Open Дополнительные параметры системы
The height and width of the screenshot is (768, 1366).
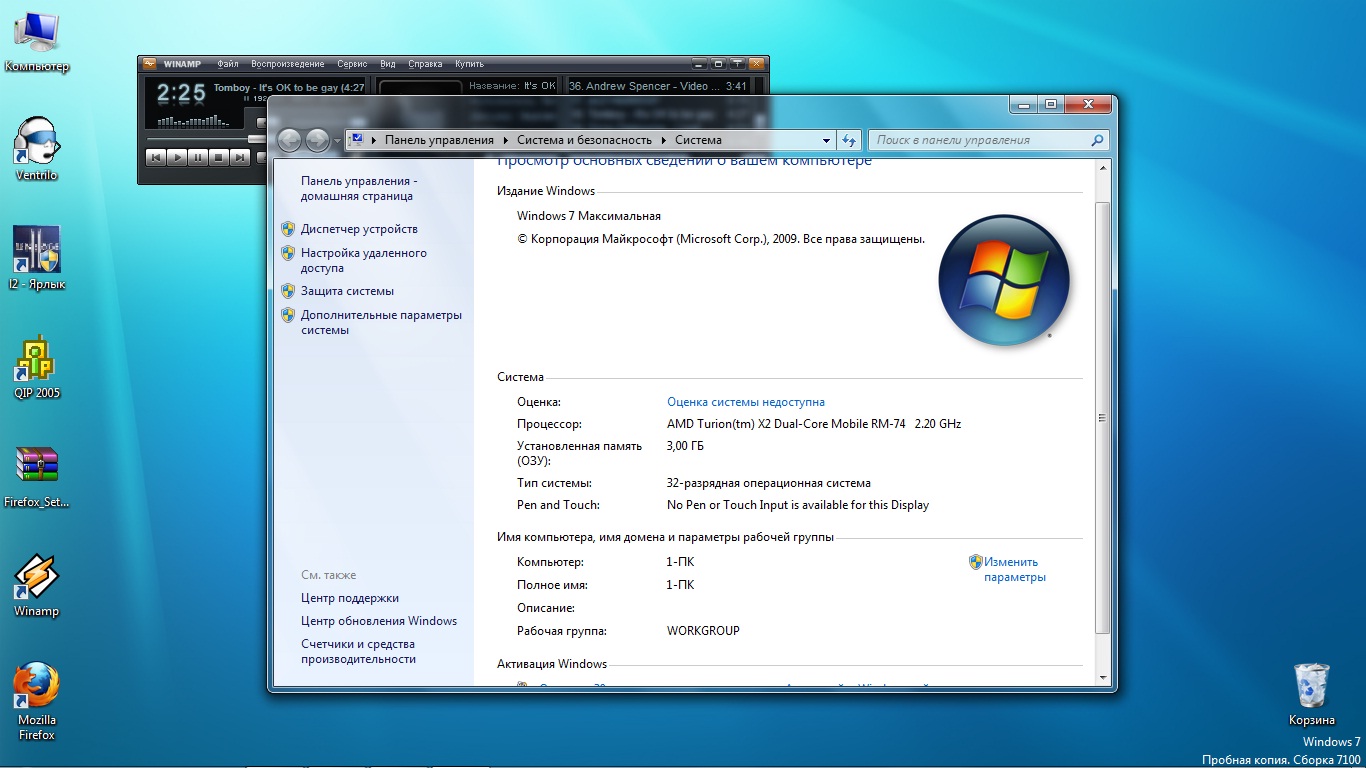tap(381, 322)
